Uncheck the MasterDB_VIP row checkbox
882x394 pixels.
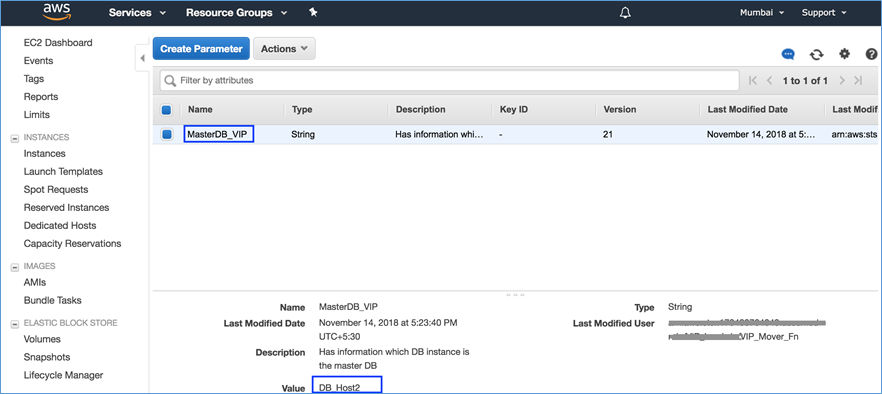166,135
